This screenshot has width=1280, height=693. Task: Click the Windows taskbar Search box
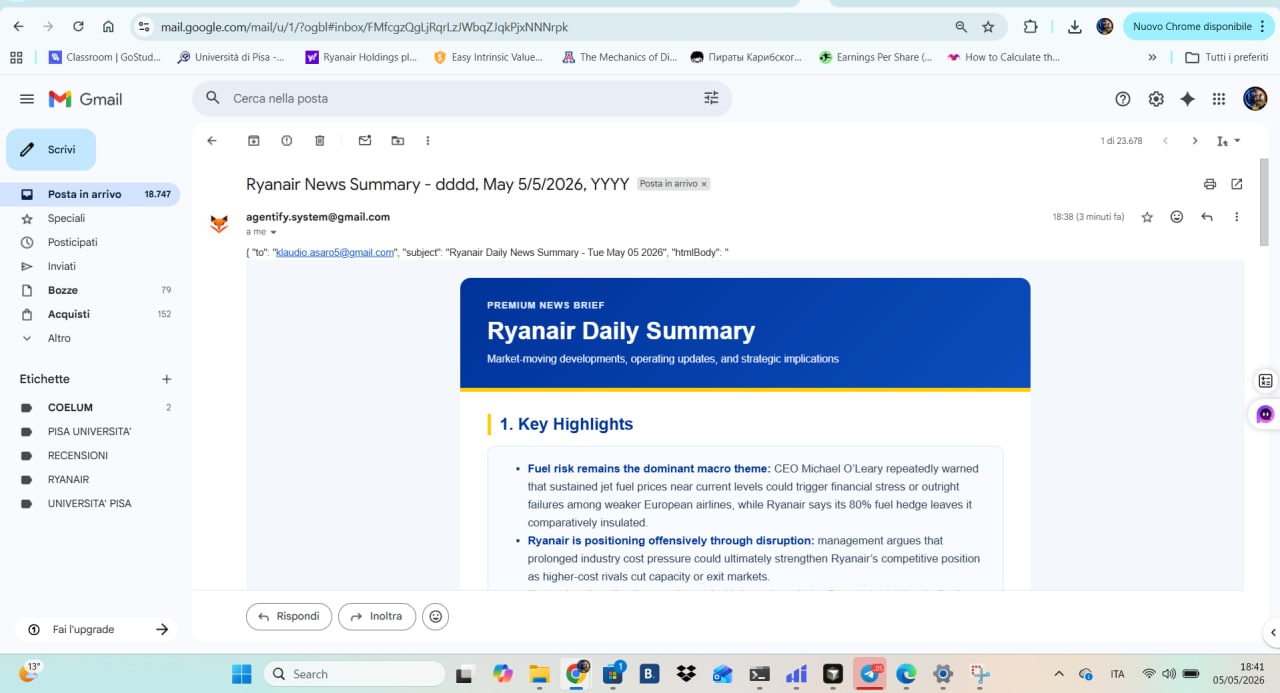(354, 674)
